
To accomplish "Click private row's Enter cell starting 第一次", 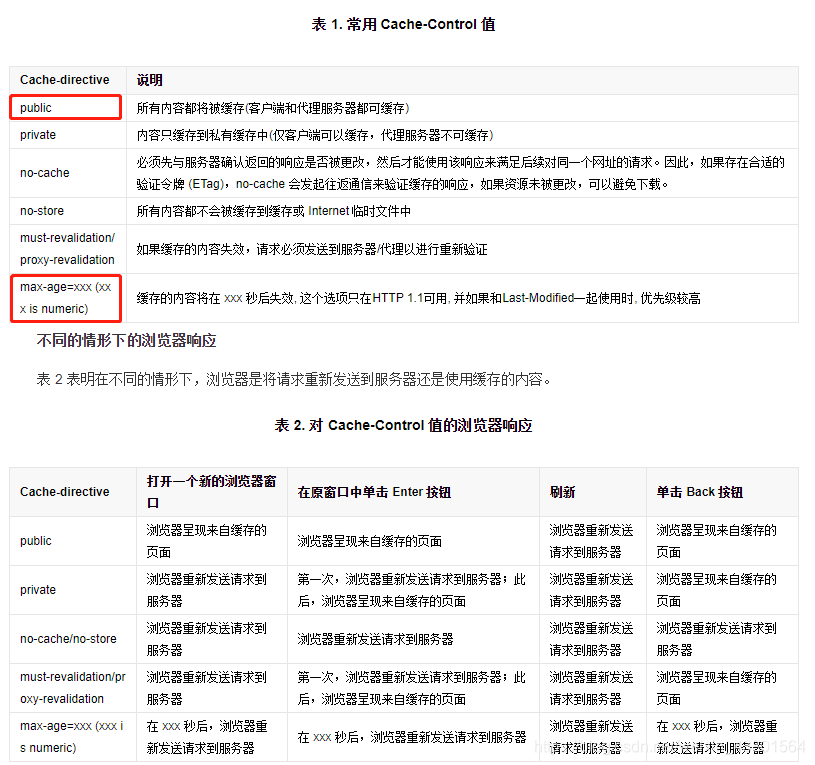I will point(412,590).
